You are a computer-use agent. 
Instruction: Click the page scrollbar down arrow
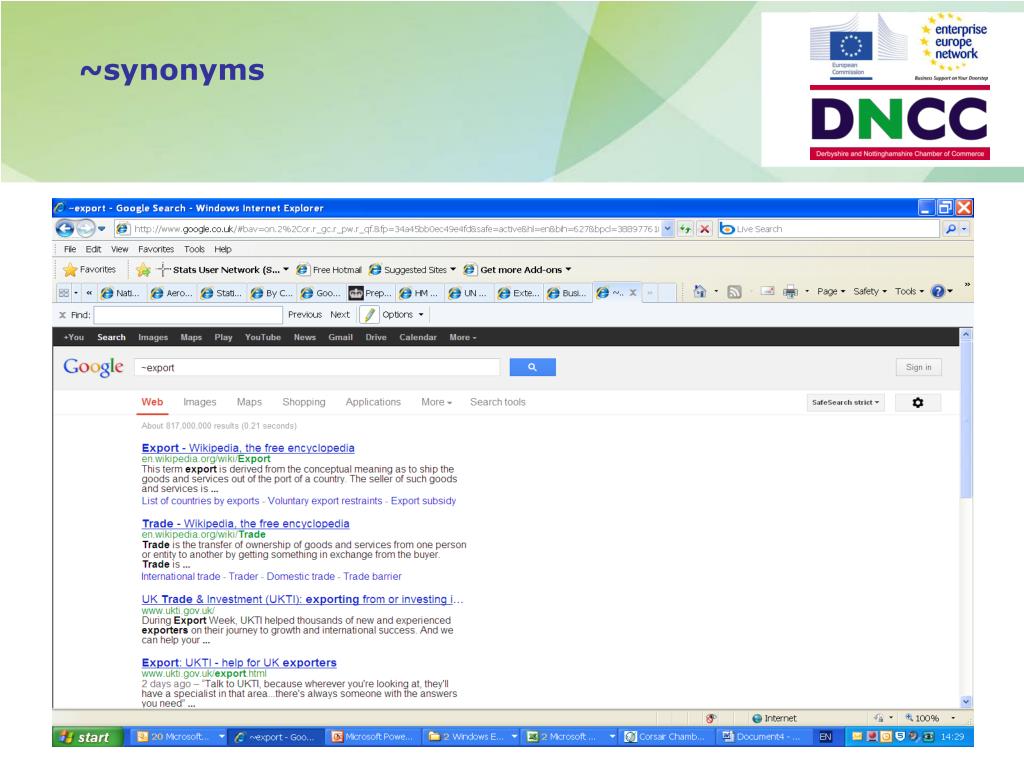point(966,701)
